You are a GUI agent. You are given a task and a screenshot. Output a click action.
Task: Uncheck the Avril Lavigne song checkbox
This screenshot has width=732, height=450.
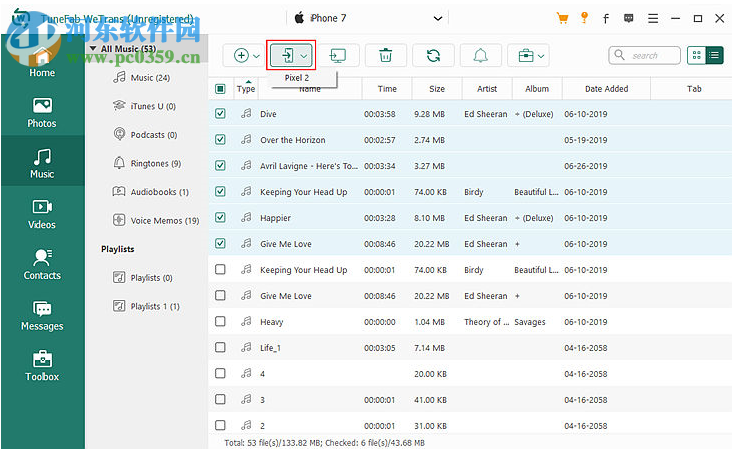(x=220, y=166)
